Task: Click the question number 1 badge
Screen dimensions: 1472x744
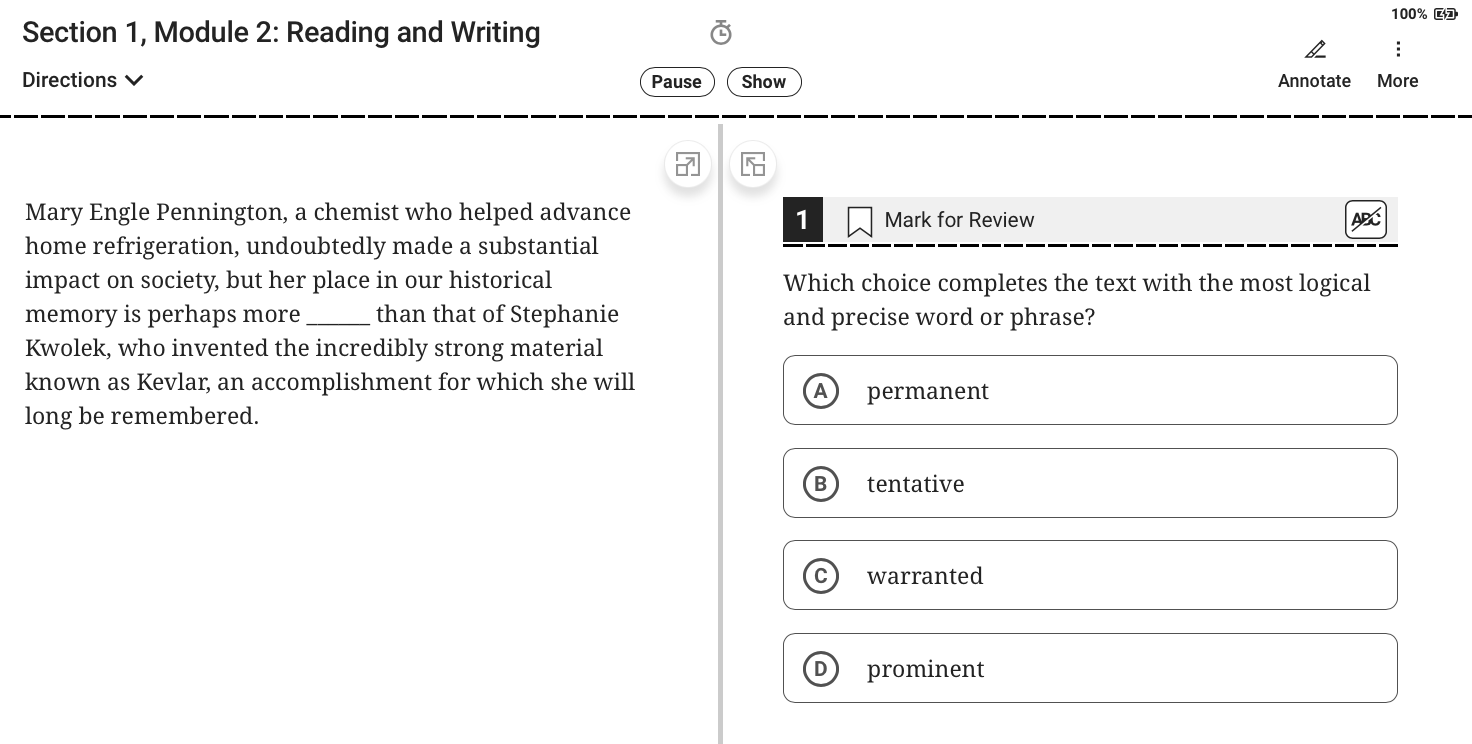Action: pyautogui.click(x=802, y=220)
